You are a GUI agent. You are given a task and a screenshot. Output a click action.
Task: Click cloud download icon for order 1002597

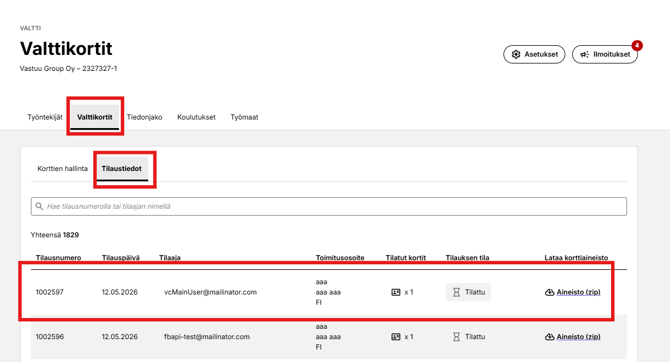[550, 292]
